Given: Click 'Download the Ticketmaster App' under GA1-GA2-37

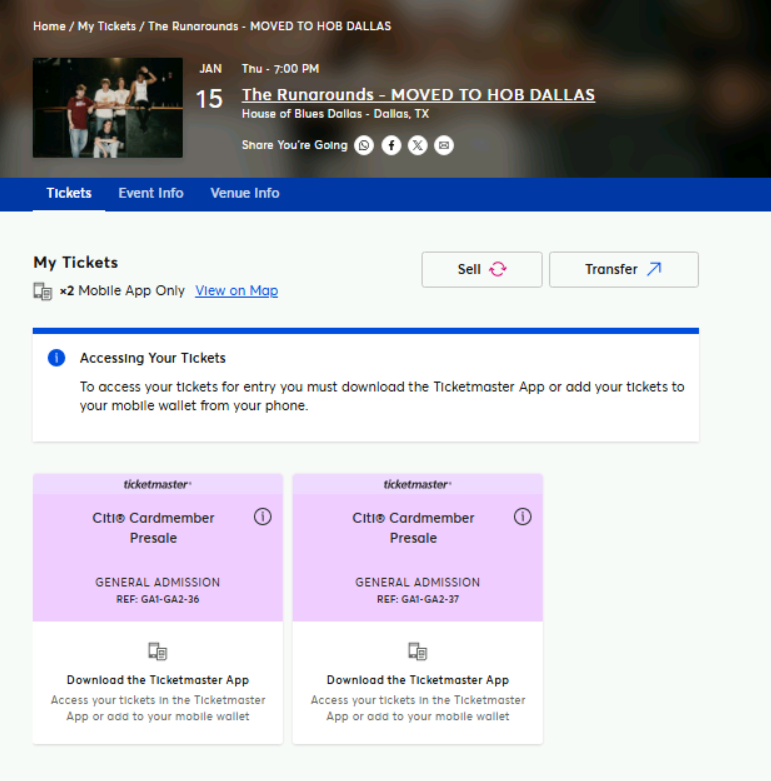Looking at the screenshot, I should [x=418, y=680].
